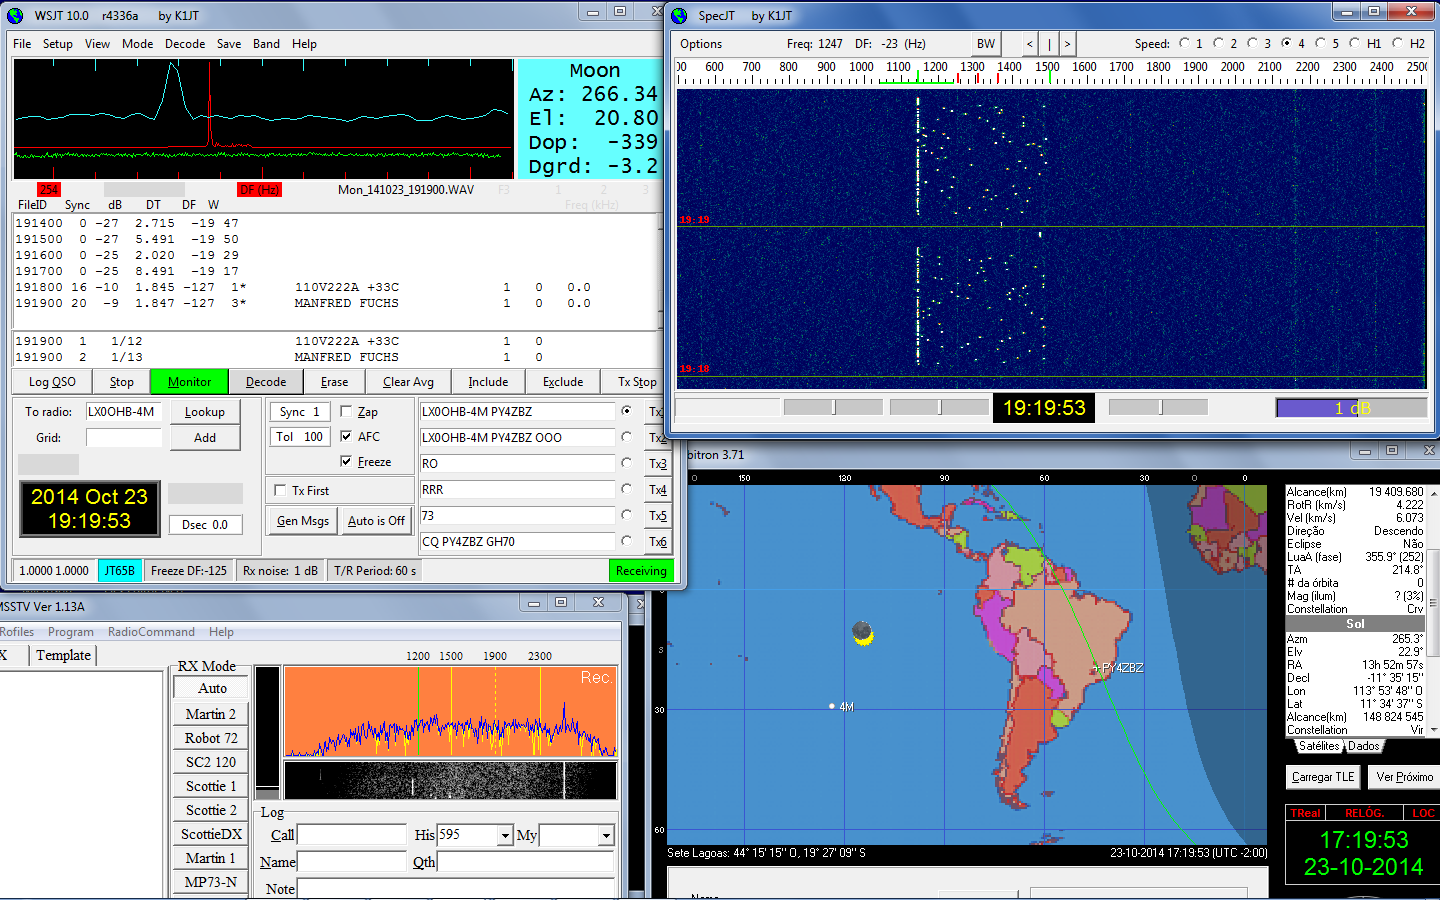Toggle the Freeze checkbox
Image resolution: width=1440 pixels, height=900 pixels.
[x=346, y=461]
